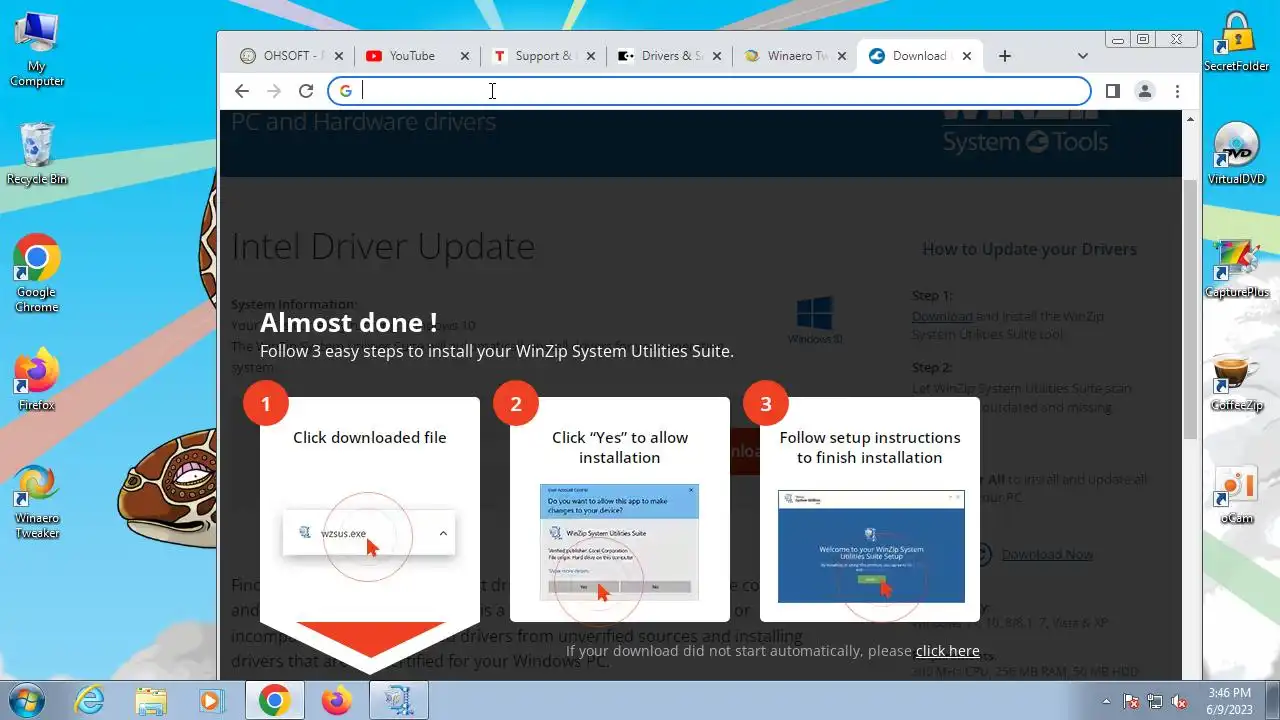Go back to the previous page in Chrome
The image size is (1280, 720).
pyautogui.click(x=242, y=91)
